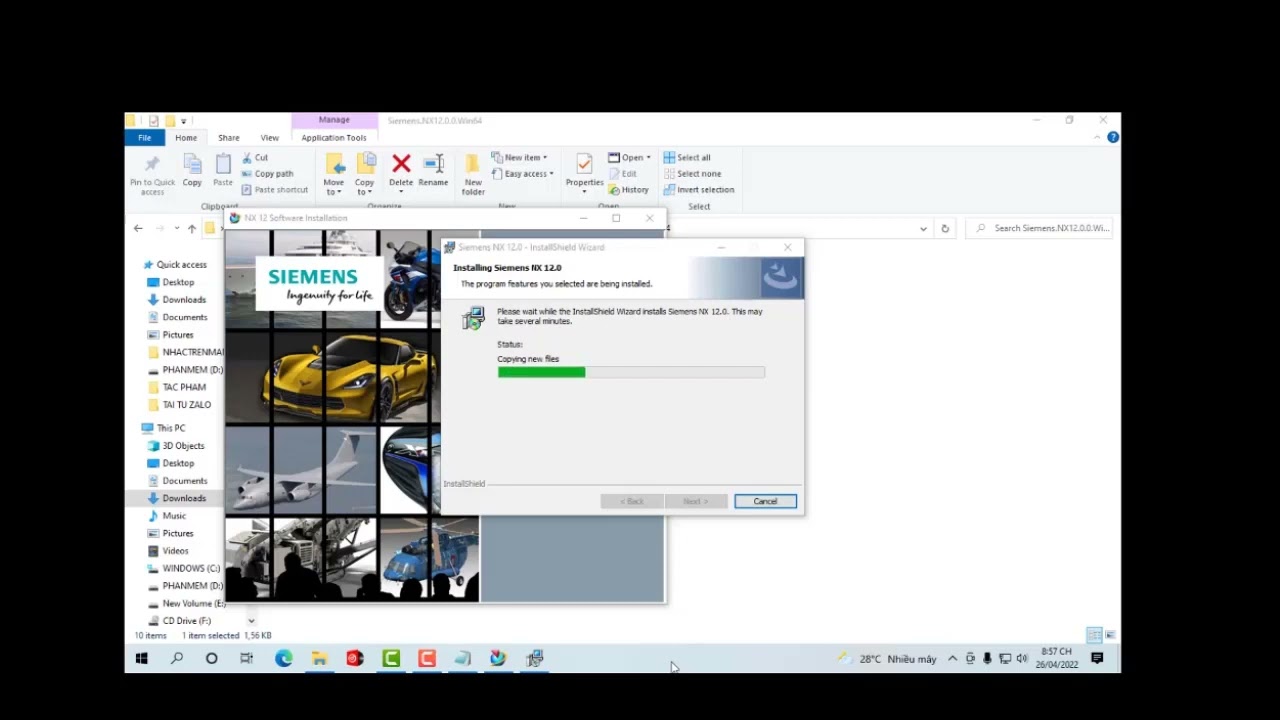Open Task View on taskbar
Viewport: 1280px width, 720px height.
point(247,658)
